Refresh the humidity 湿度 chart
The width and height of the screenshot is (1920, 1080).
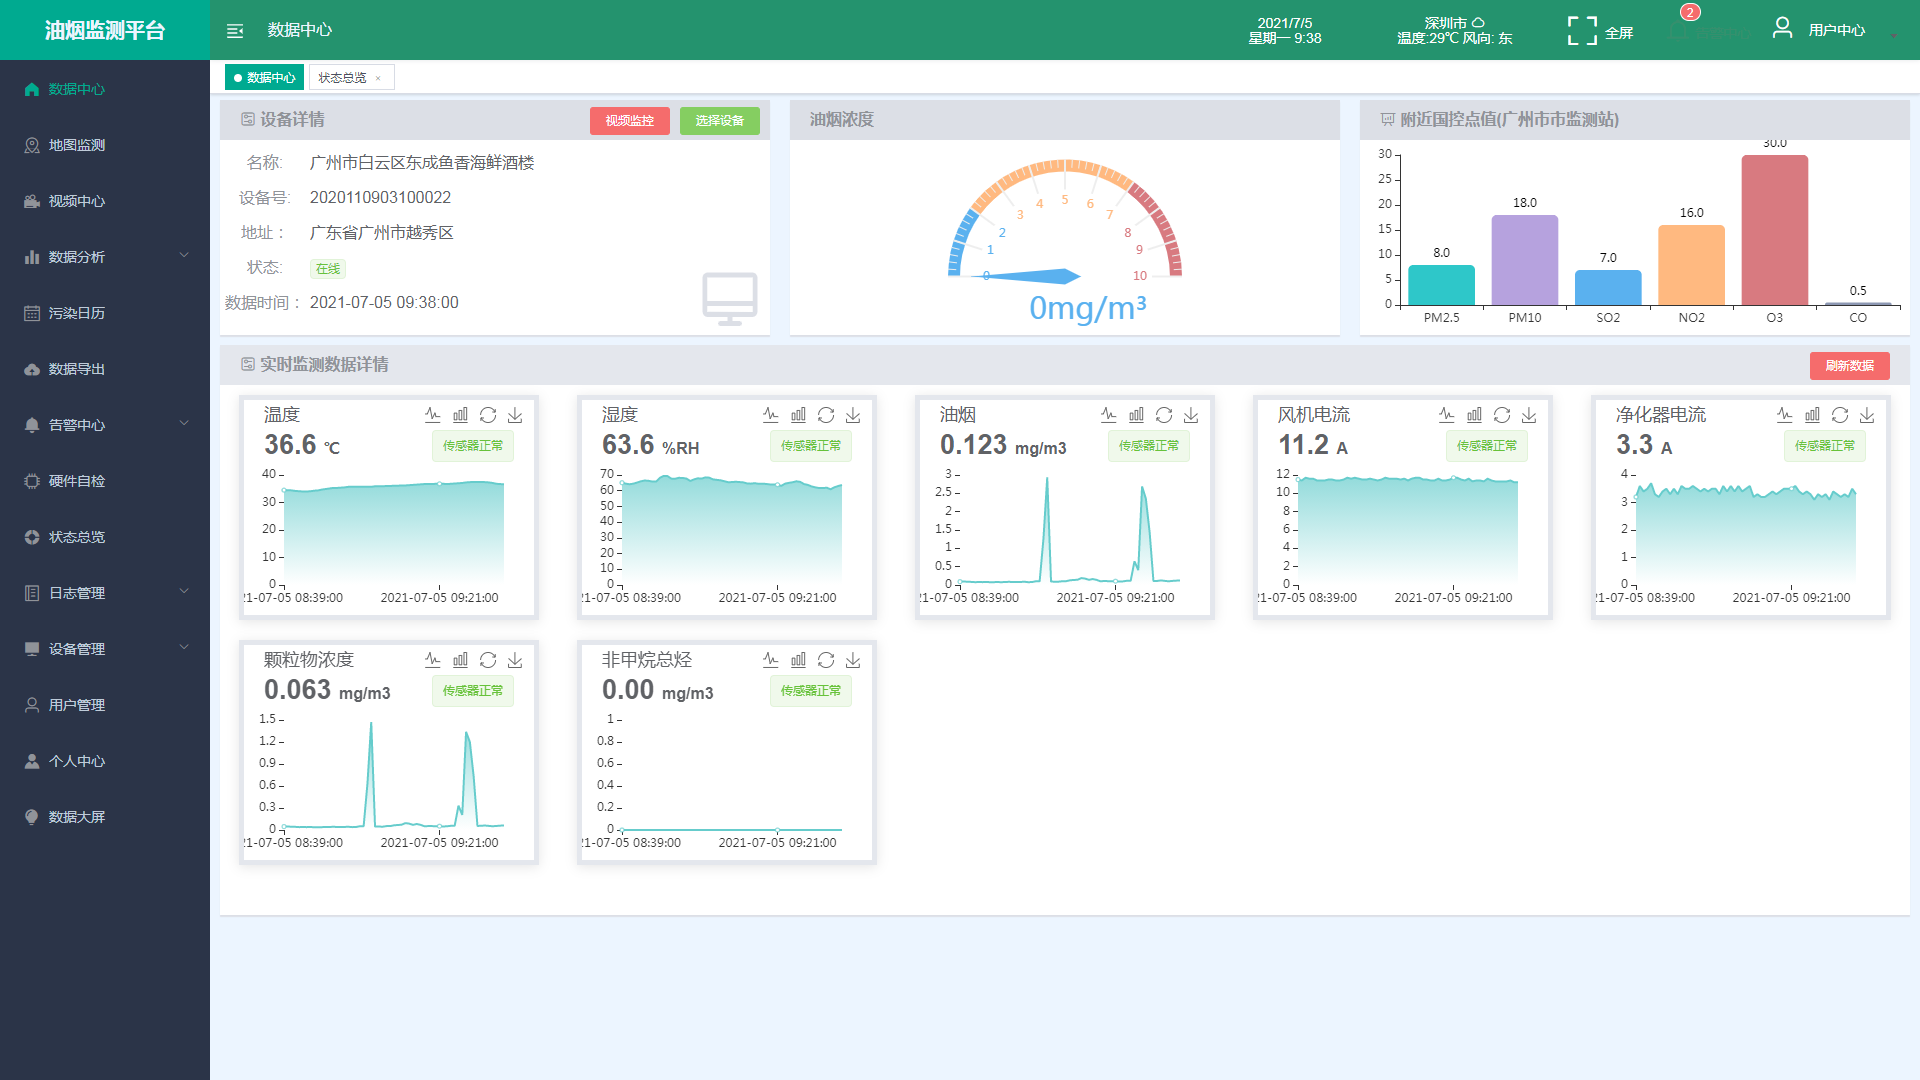click(826, 414)
